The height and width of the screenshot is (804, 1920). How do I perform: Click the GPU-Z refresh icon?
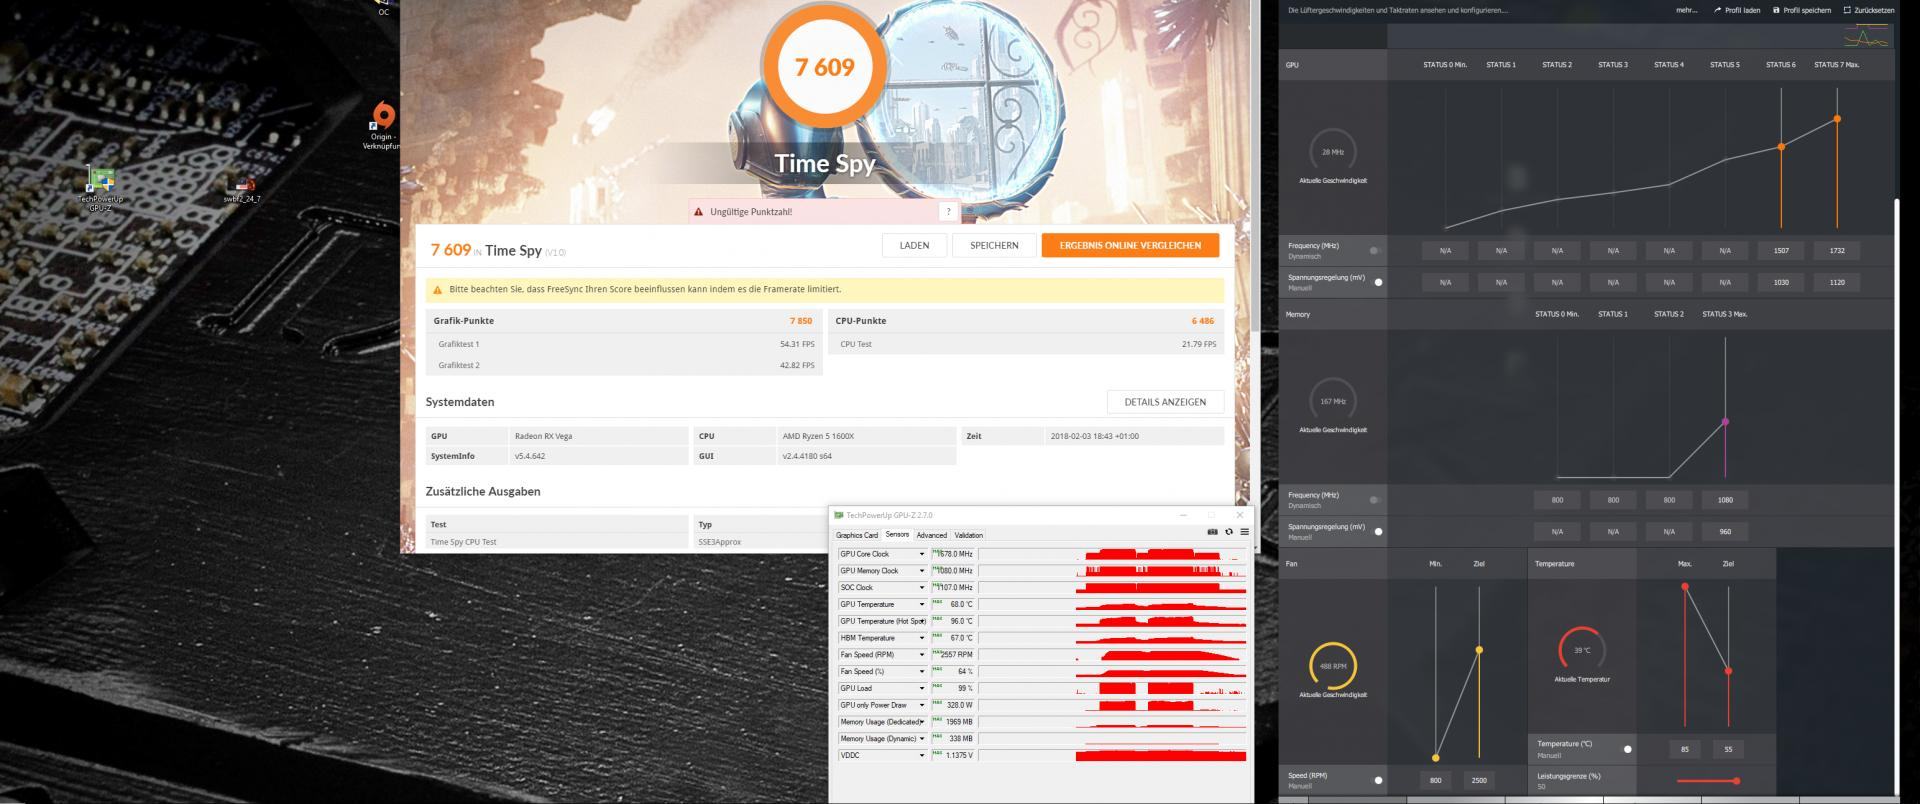pos(1229,532)
